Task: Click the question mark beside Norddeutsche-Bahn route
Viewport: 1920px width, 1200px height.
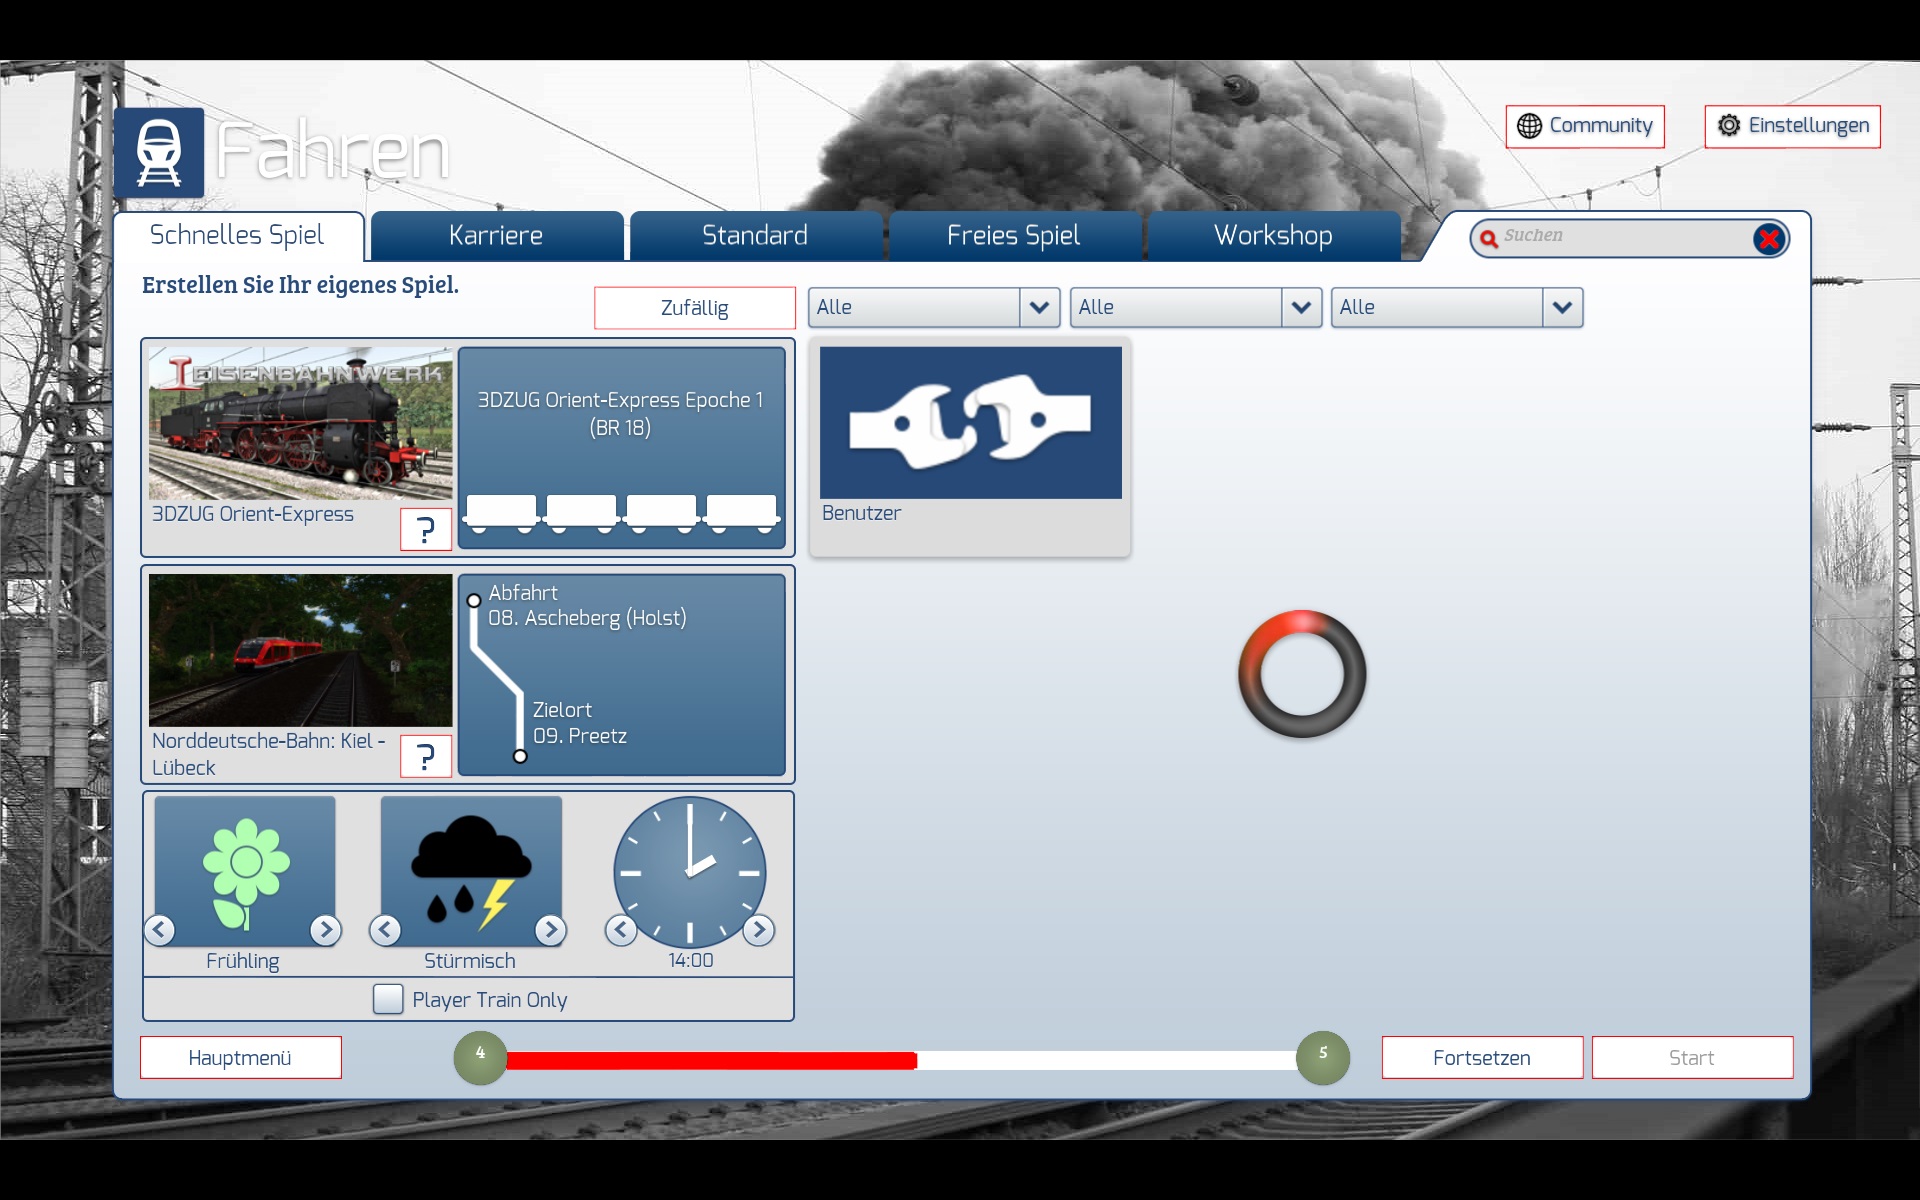Action: click(426, 756)
